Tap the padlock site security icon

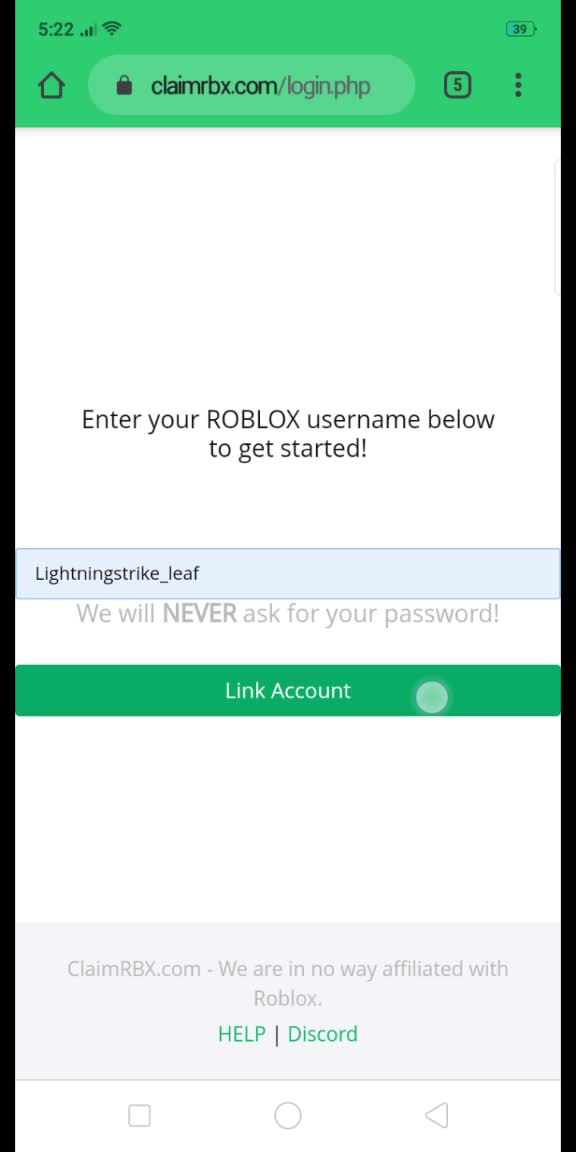point(124,86)
